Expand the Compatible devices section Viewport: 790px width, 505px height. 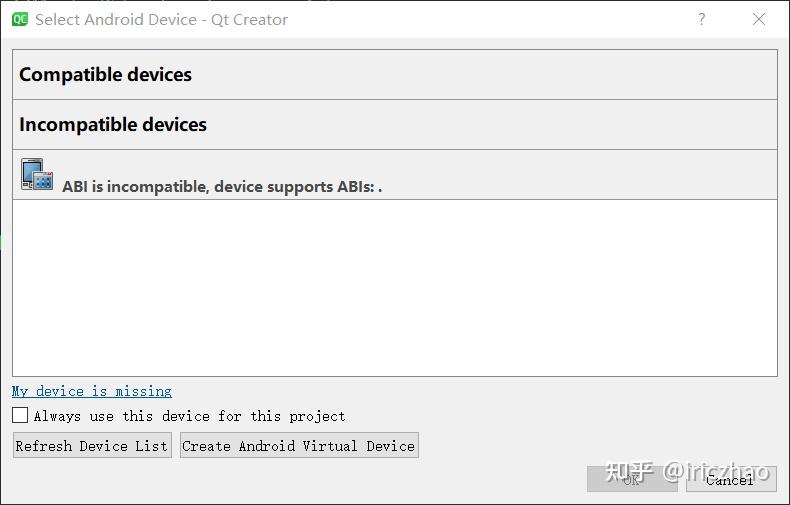(x=105, y=75)
